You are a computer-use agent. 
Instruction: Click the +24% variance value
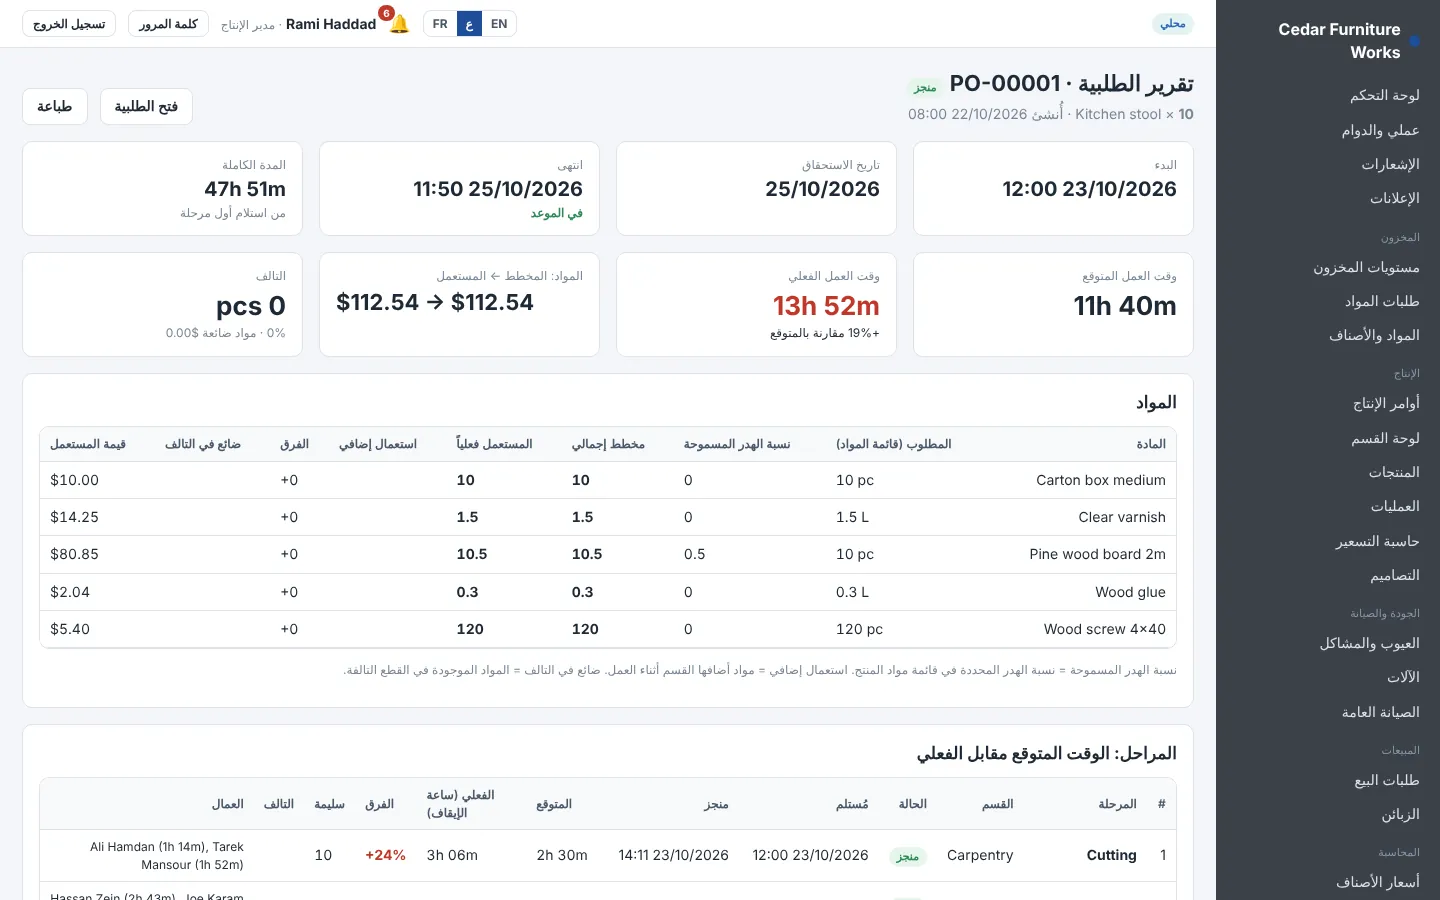pyautogui.click(x=385, y=855)
